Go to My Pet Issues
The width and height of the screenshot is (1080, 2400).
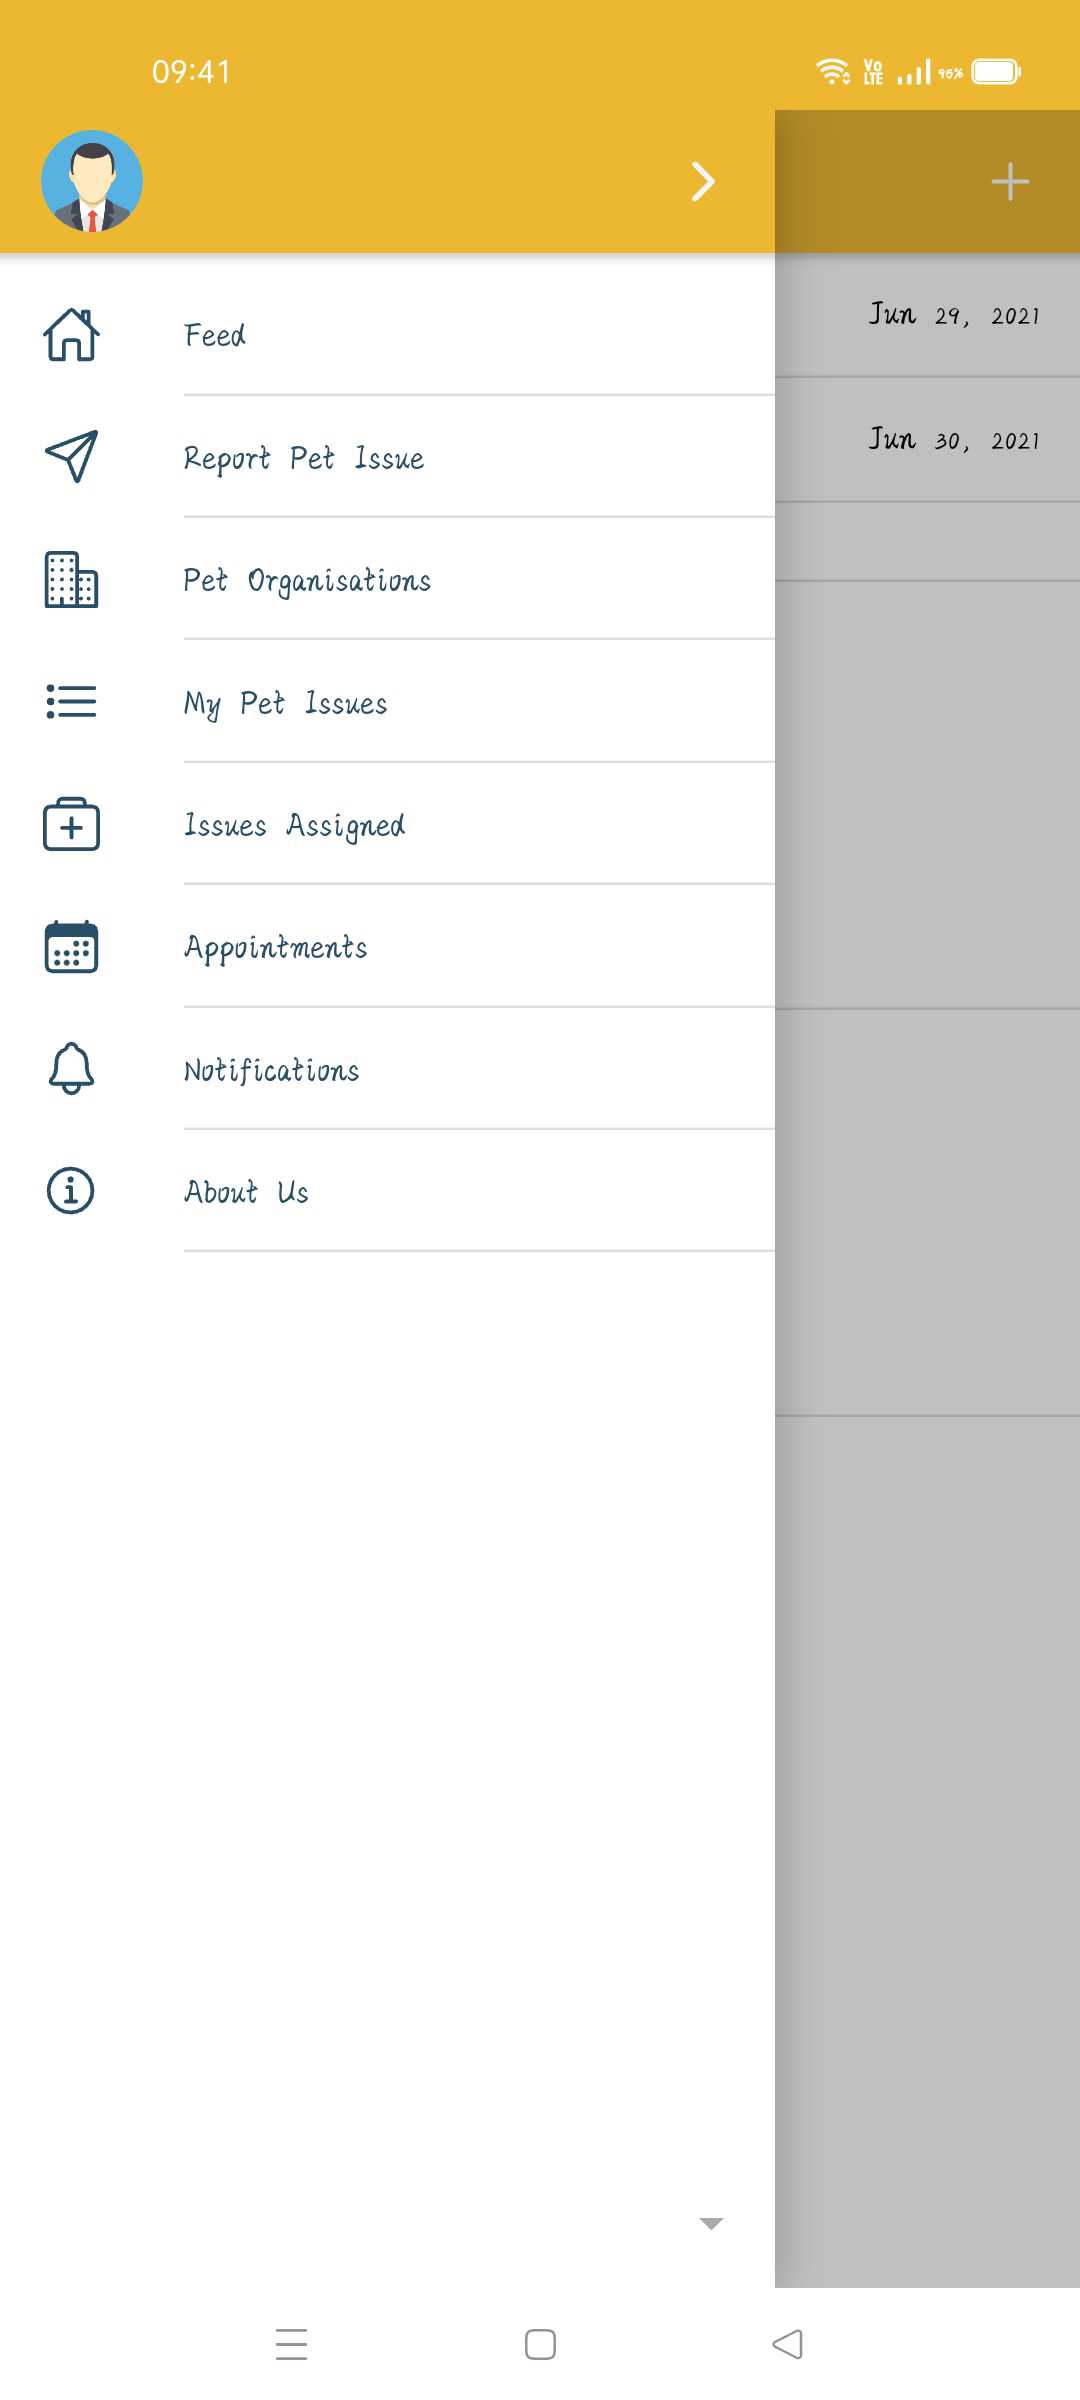pyautogui.click(x=286, y=703)
